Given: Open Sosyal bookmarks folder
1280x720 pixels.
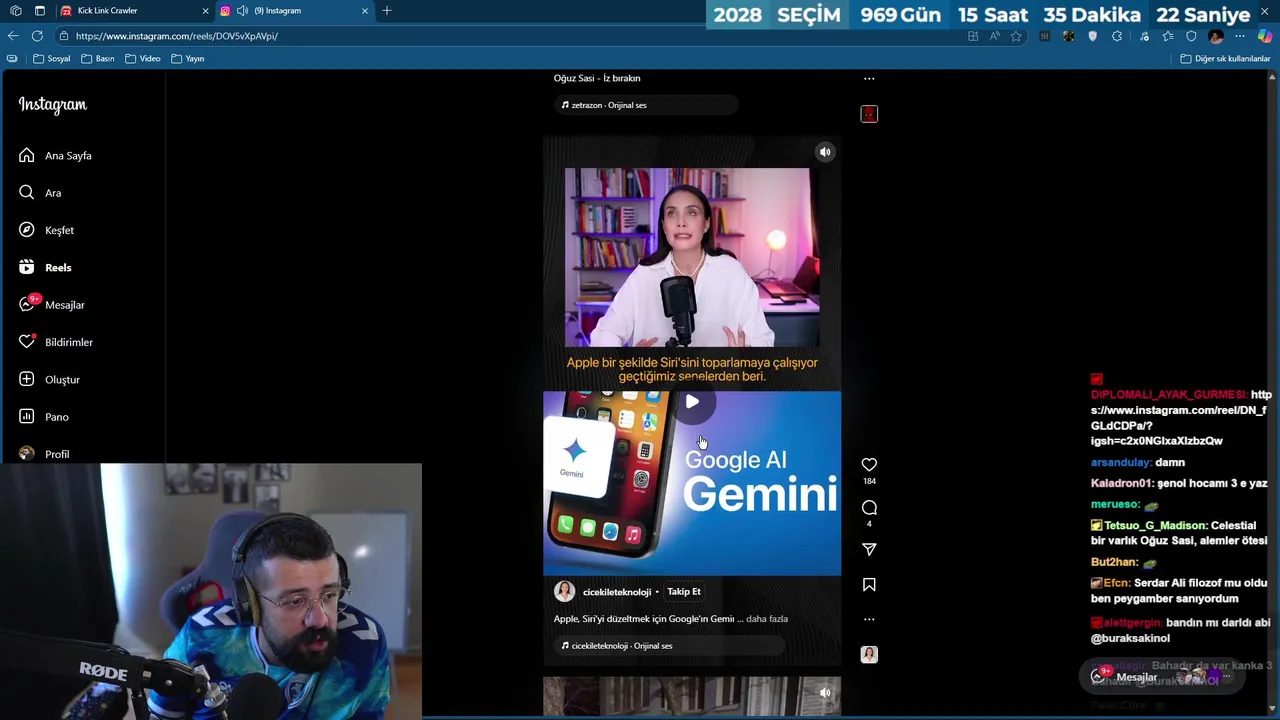Looking at the screenshot, I should tap(52, 59).
